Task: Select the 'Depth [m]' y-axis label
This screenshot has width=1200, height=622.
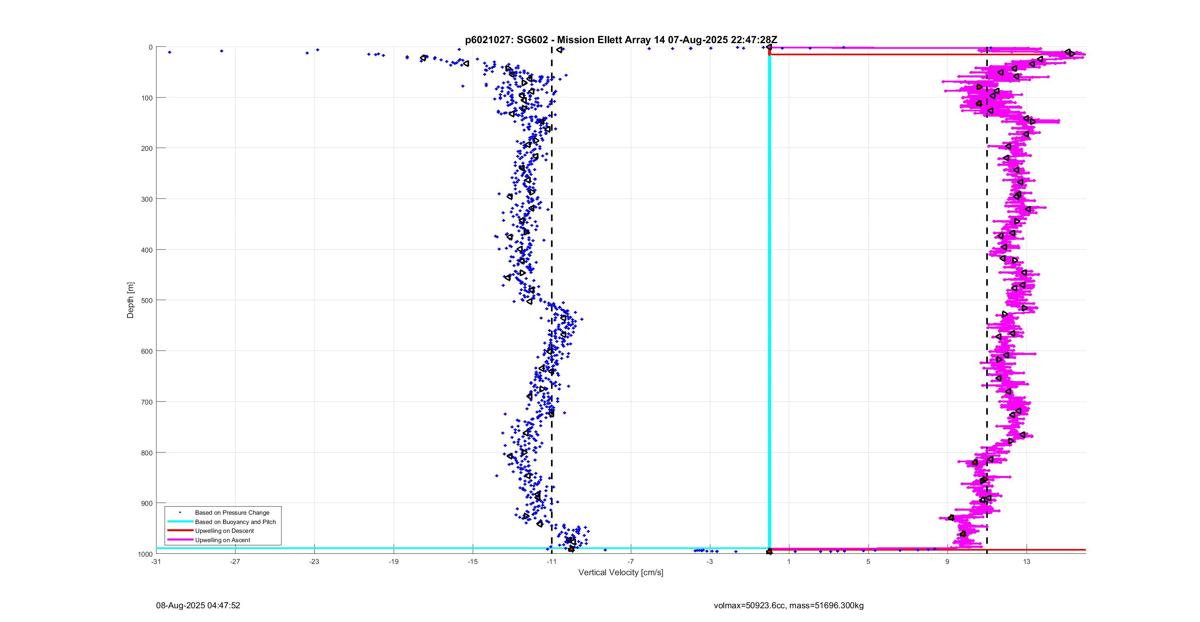Action: tap(131, 300)
